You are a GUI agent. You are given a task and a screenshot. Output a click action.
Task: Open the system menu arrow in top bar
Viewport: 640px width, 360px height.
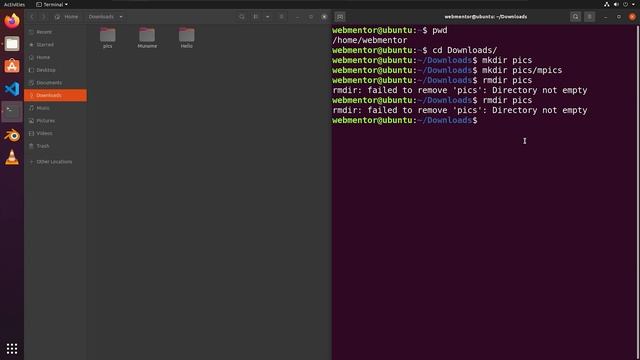tap(633, 4)
